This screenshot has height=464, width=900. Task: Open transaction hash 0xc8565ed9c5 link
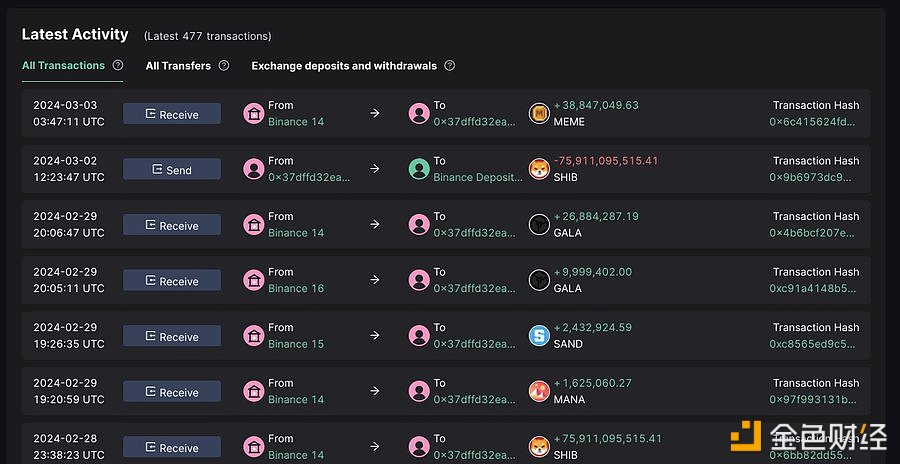pyautogui.click(x=812, y=344)
